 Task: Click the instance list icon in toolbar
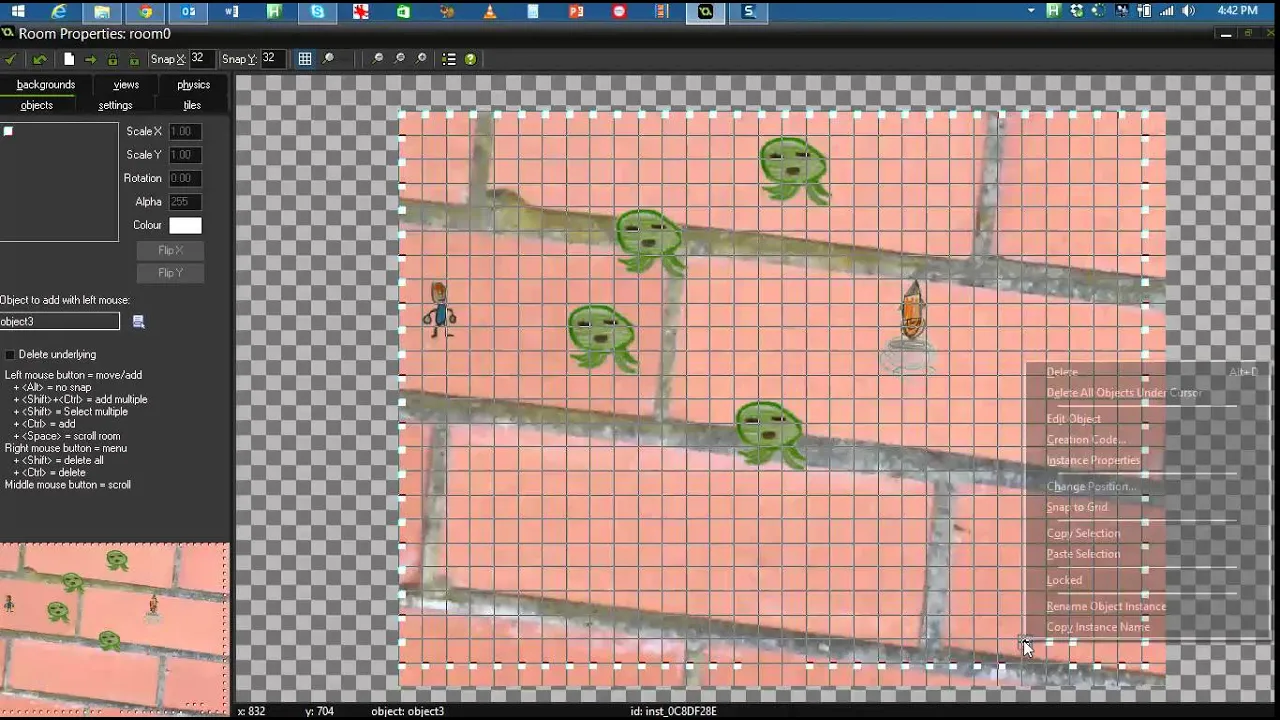pos(449,59)
